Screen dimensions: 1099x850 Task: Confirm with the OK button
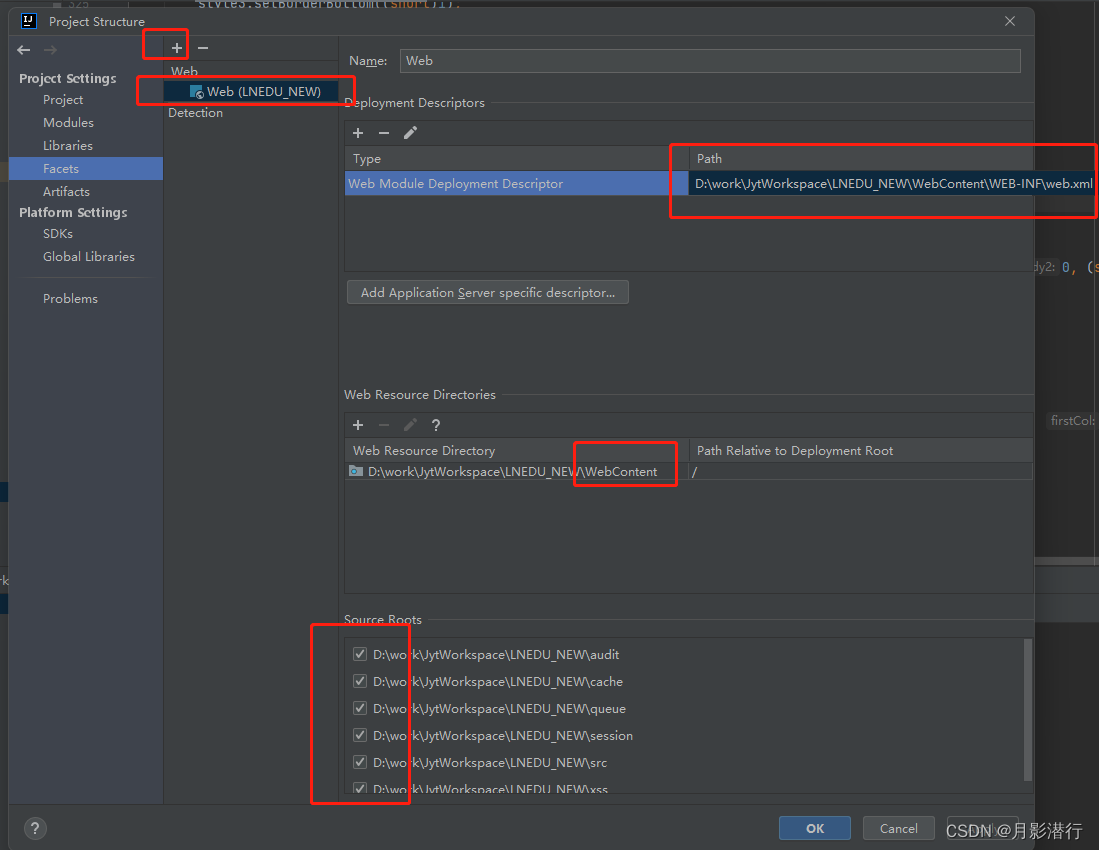tap(815, 828)
